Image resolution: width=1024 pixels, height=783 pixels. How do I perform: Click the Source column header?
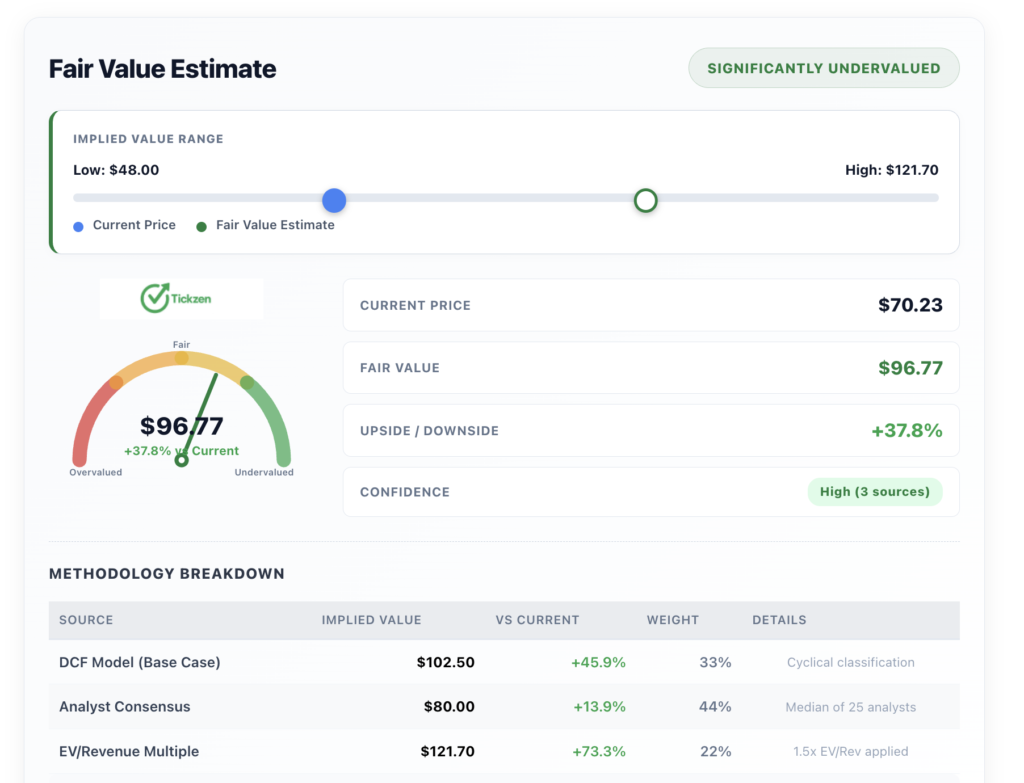pos(86,620)
